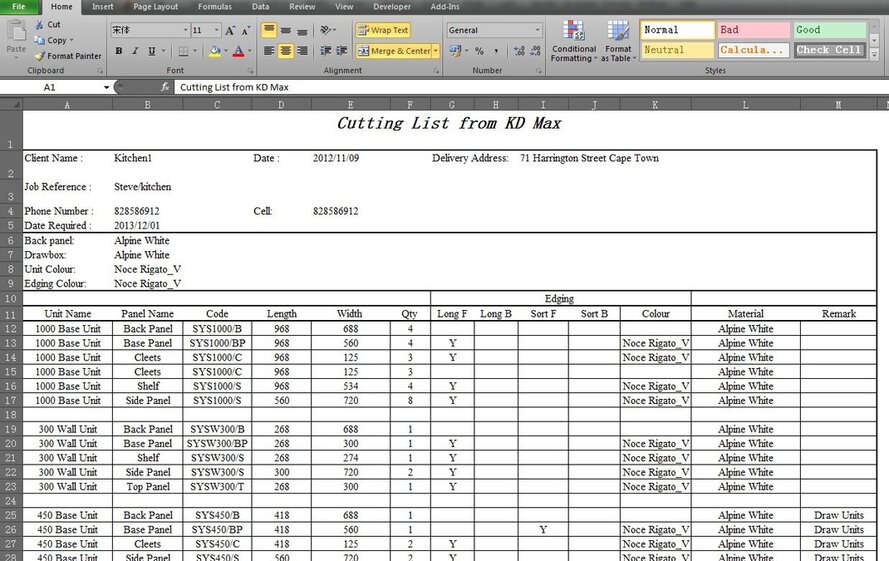
Task: Cut the selection with scissors icon
Action: pos(39,24)
